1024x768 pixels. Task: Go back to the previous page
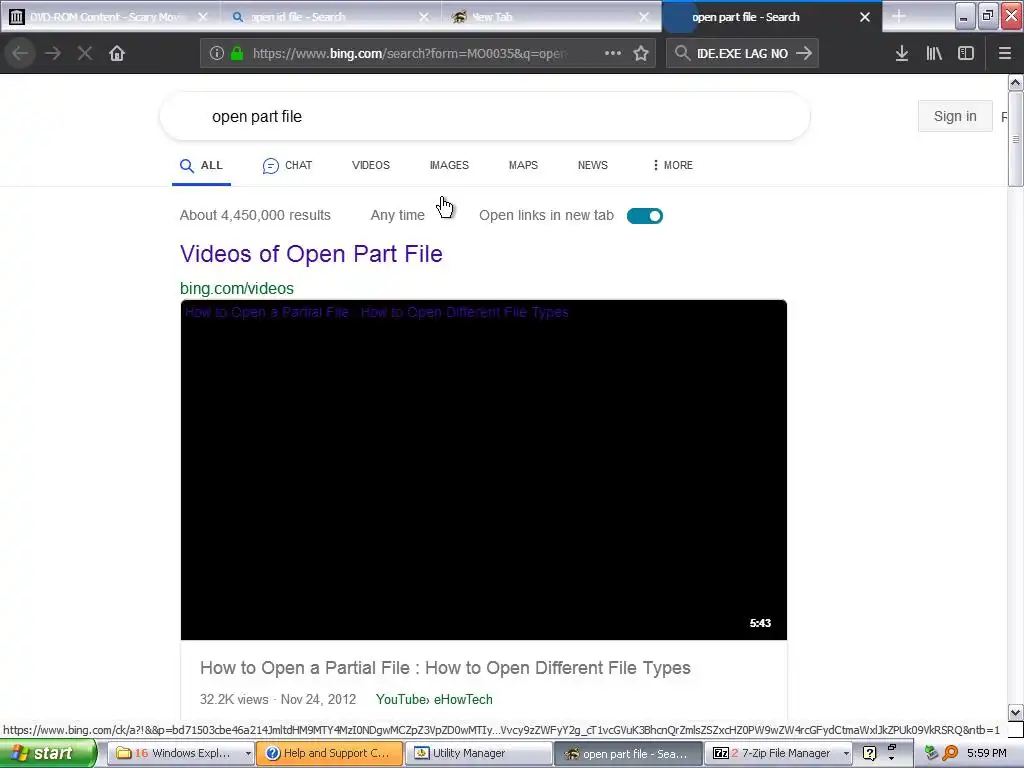20,54
